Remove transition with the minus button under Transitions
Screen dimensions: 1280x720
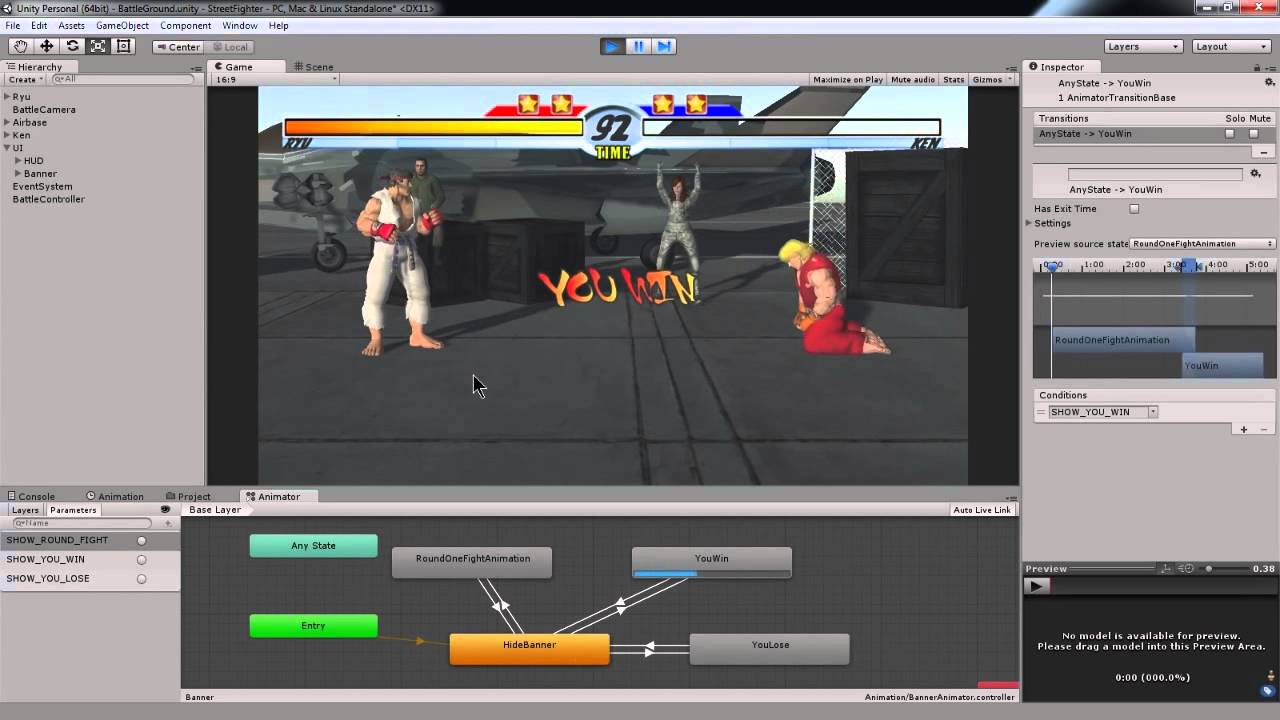click(x=1264, y=152)
